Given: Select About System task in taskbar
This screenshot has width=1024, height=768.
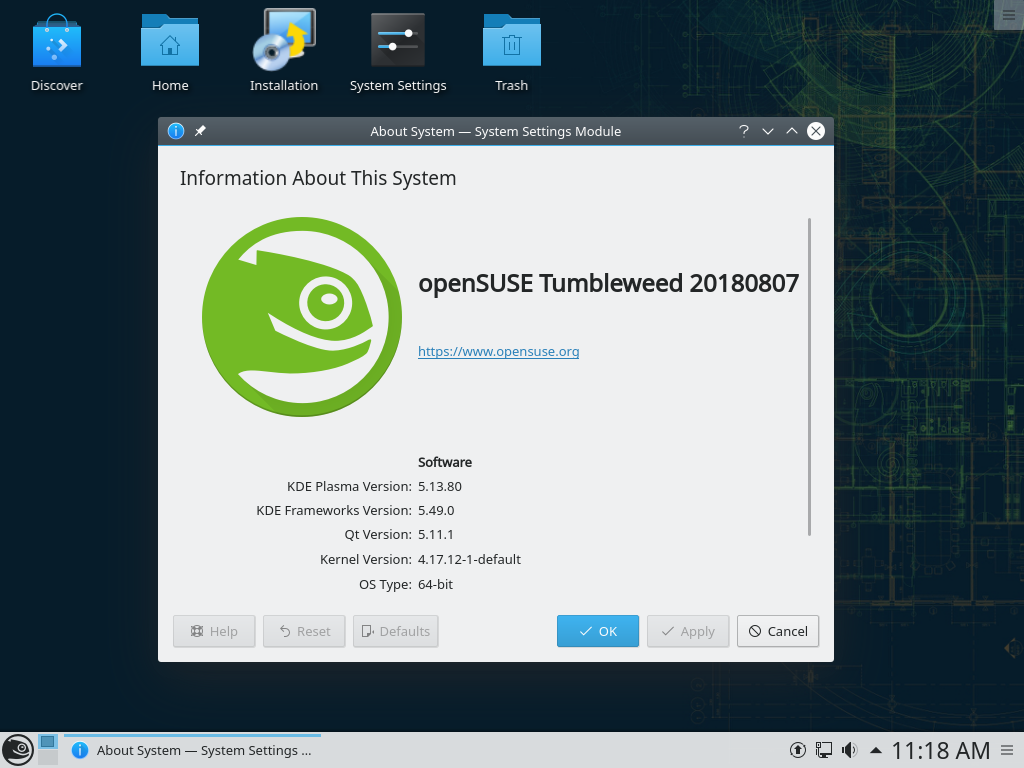Looking at the screenshot, I should click(x=190, y=750).
